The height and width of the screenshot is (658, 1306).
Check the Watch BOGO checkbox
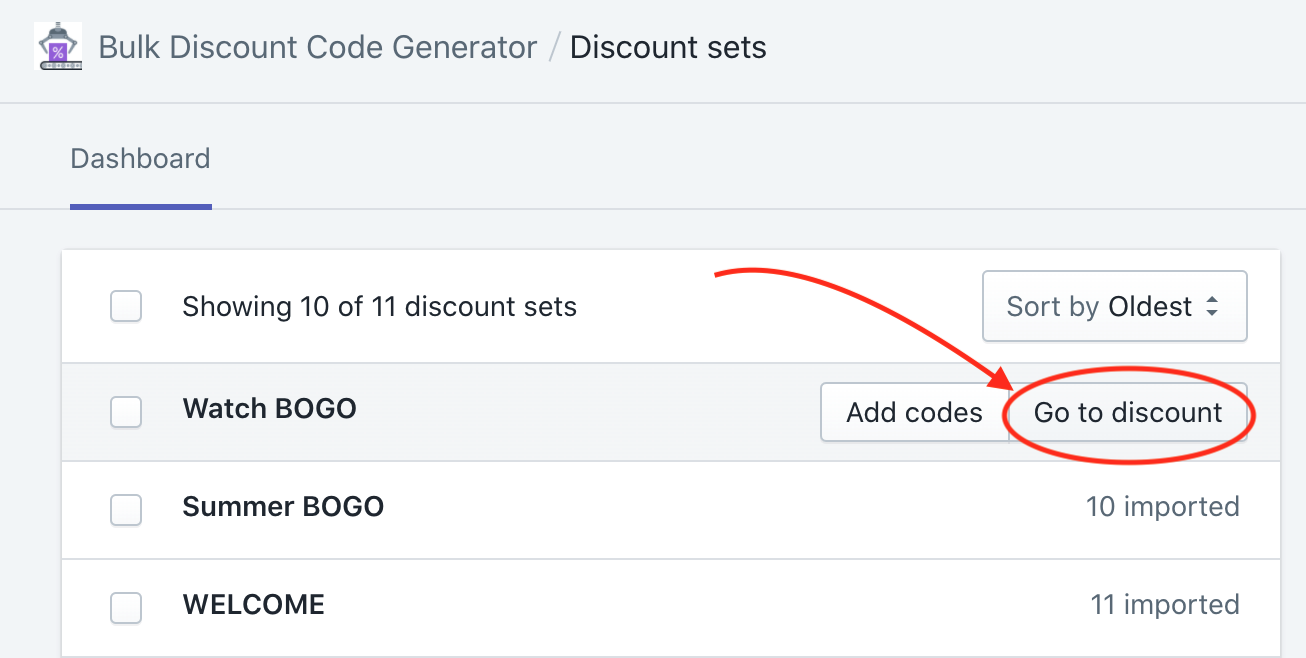tap(126, 412)
